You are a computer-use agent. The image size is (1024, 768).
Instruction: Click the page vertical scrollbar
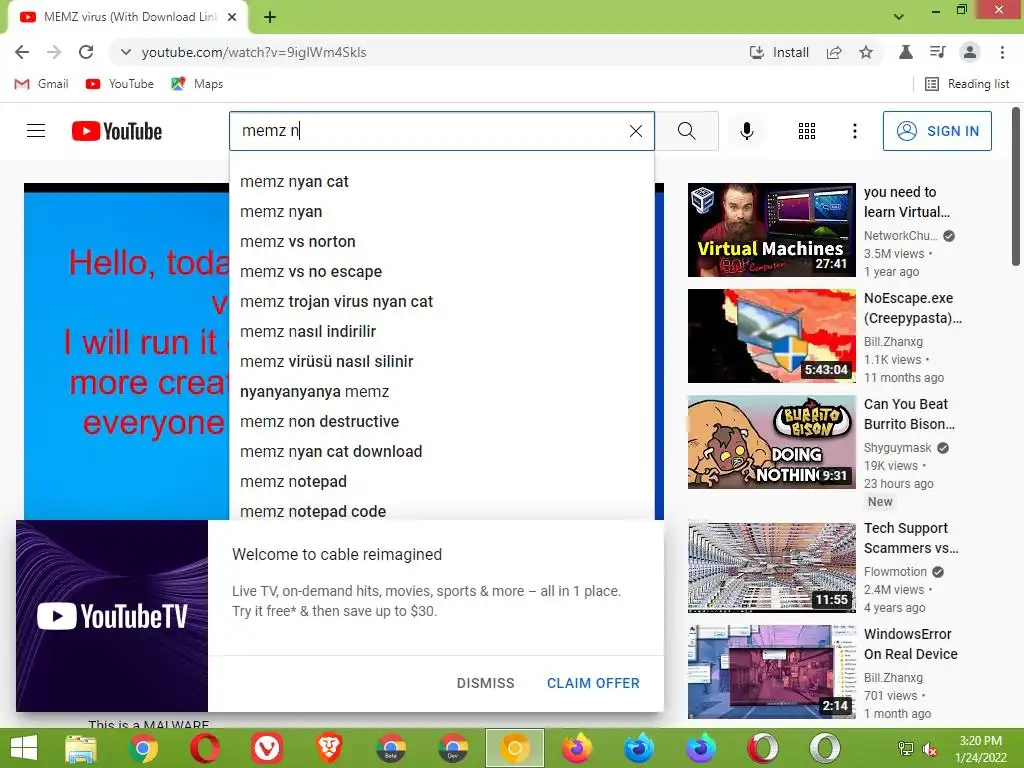point(1016,186)
